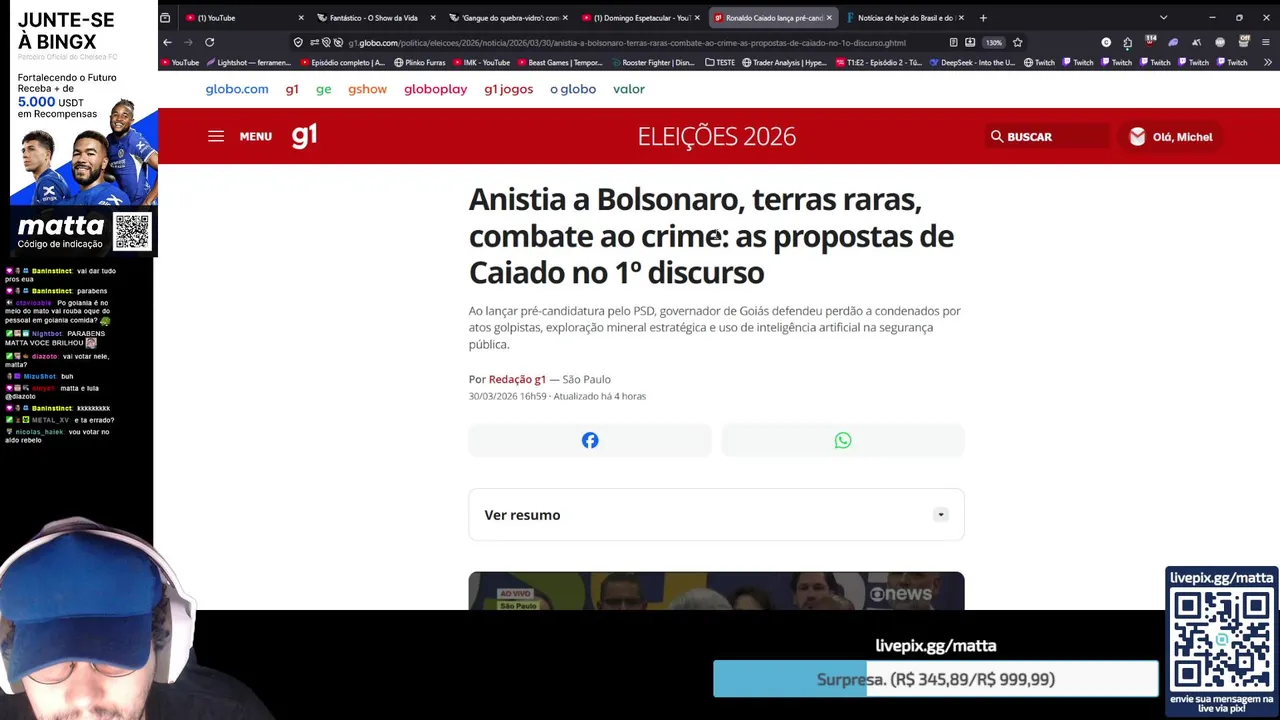
Task: Open Episódio completo bookmark
Action: (343, 62)
